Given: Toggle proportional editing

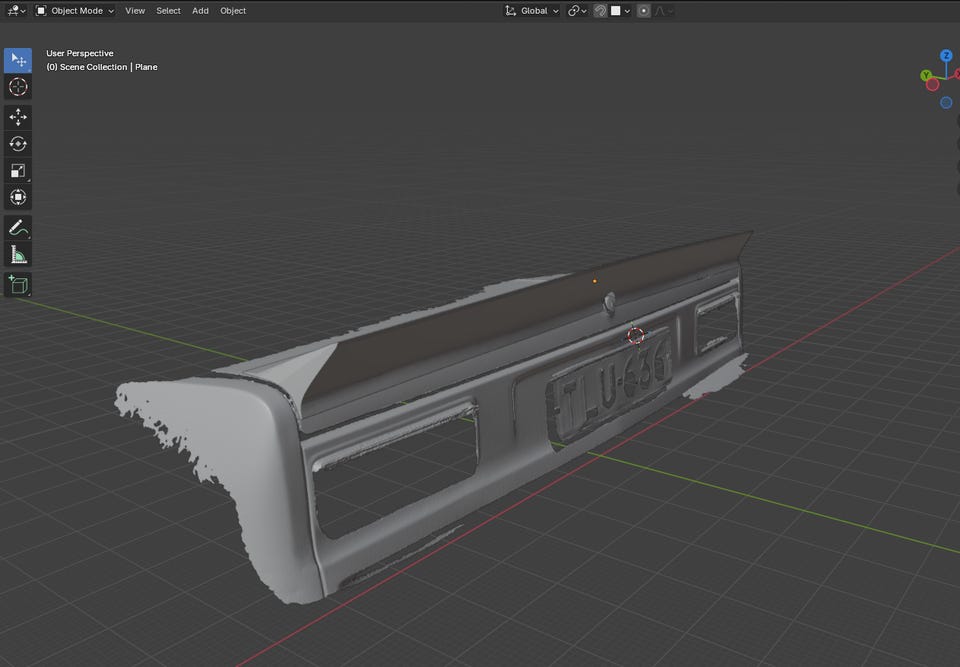Looking at the screenshot, I should [x=643, y=10].
